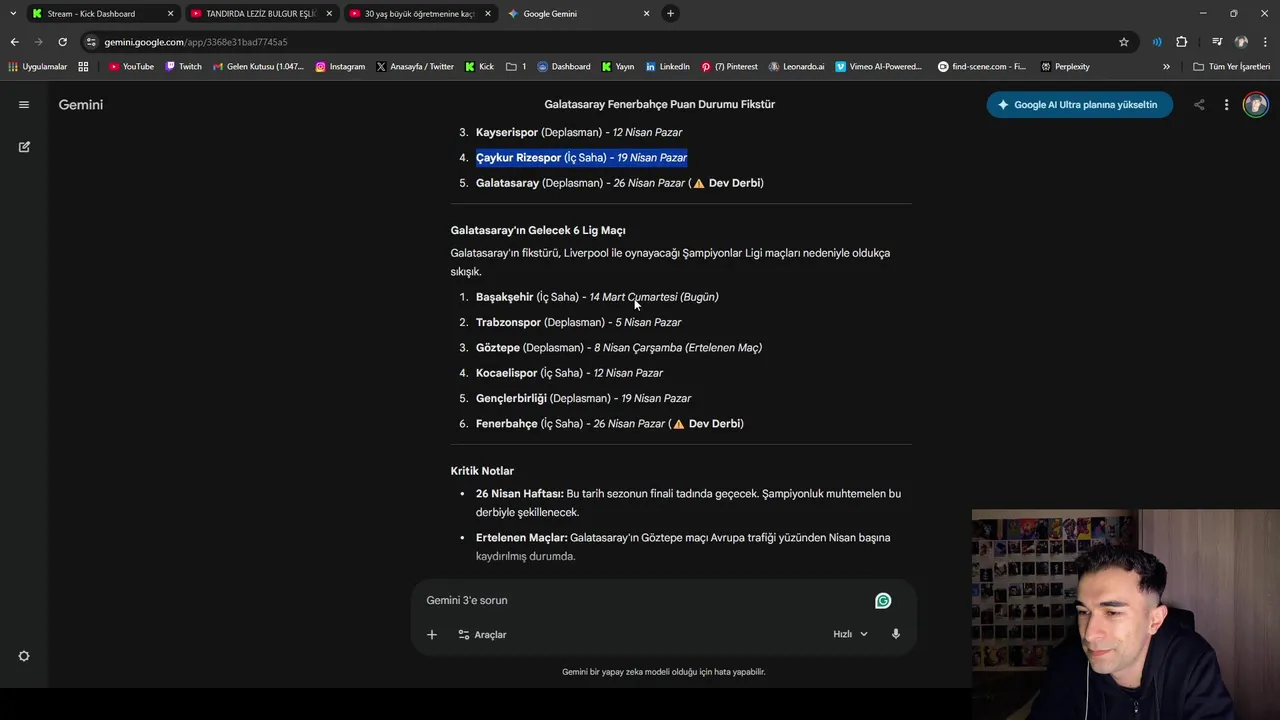This screenshot has width=1280, height=720.
Task: Click the Grammarly icon in prompt box
Action: pyautogui.click(x=883, y=600)
